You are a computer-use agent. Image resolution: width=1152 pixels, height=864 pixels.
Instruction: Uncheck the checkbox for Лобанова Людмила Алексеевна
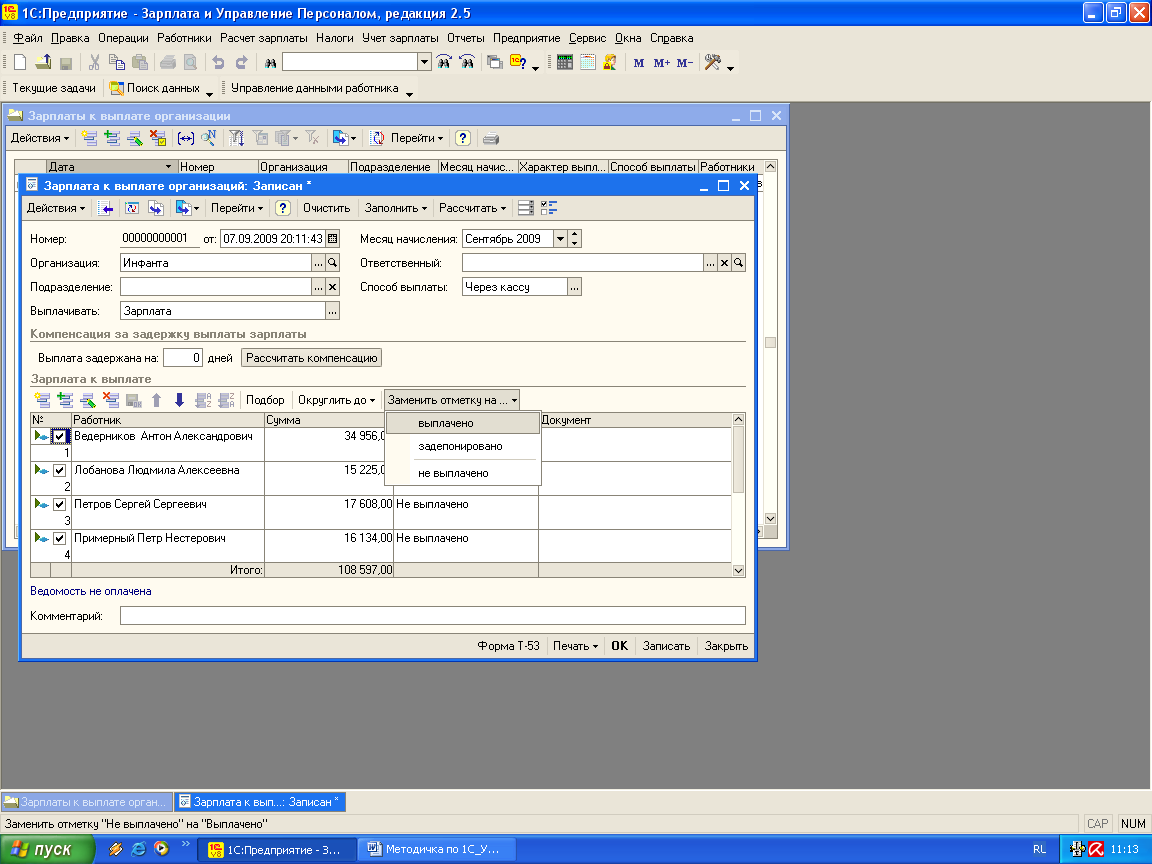(59, 471)
